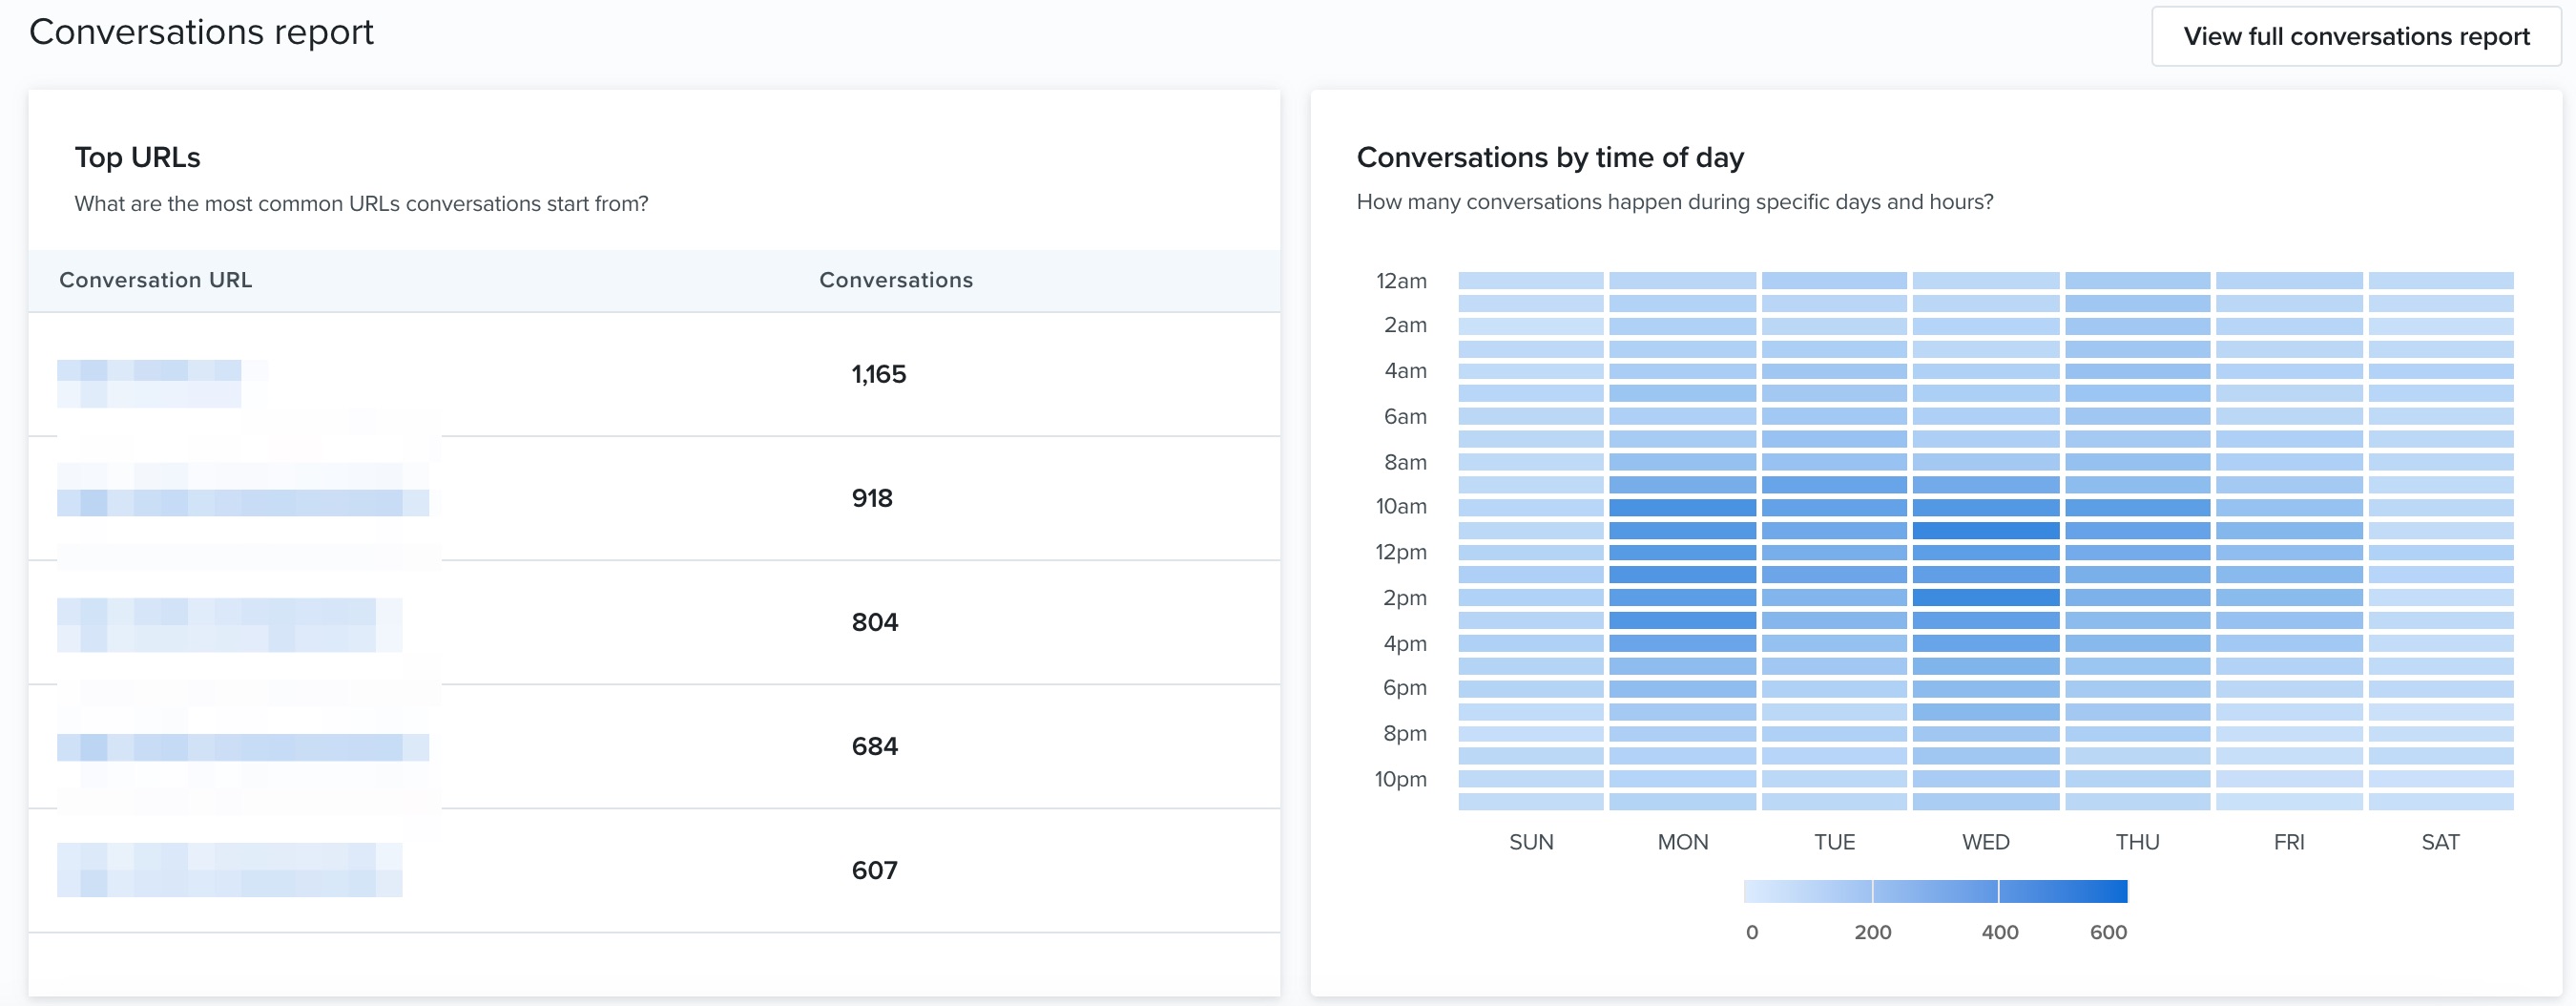The height and width of the screenshot is (1006, 2576).
Task: Select the 804 conversations value
Action: pyautogui.click(x=875, y=622)
